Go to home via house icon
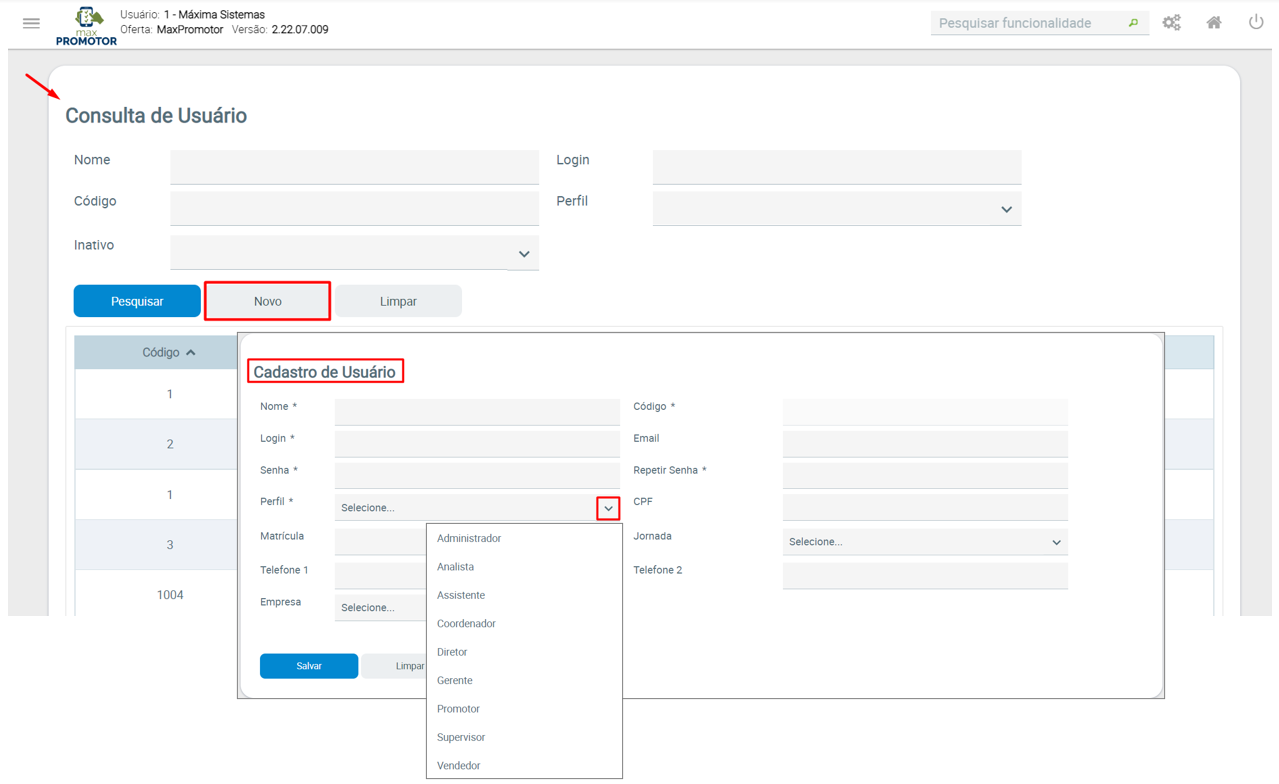The height and width of the screenshot is (784, 1279). [x=1213, y=23]
